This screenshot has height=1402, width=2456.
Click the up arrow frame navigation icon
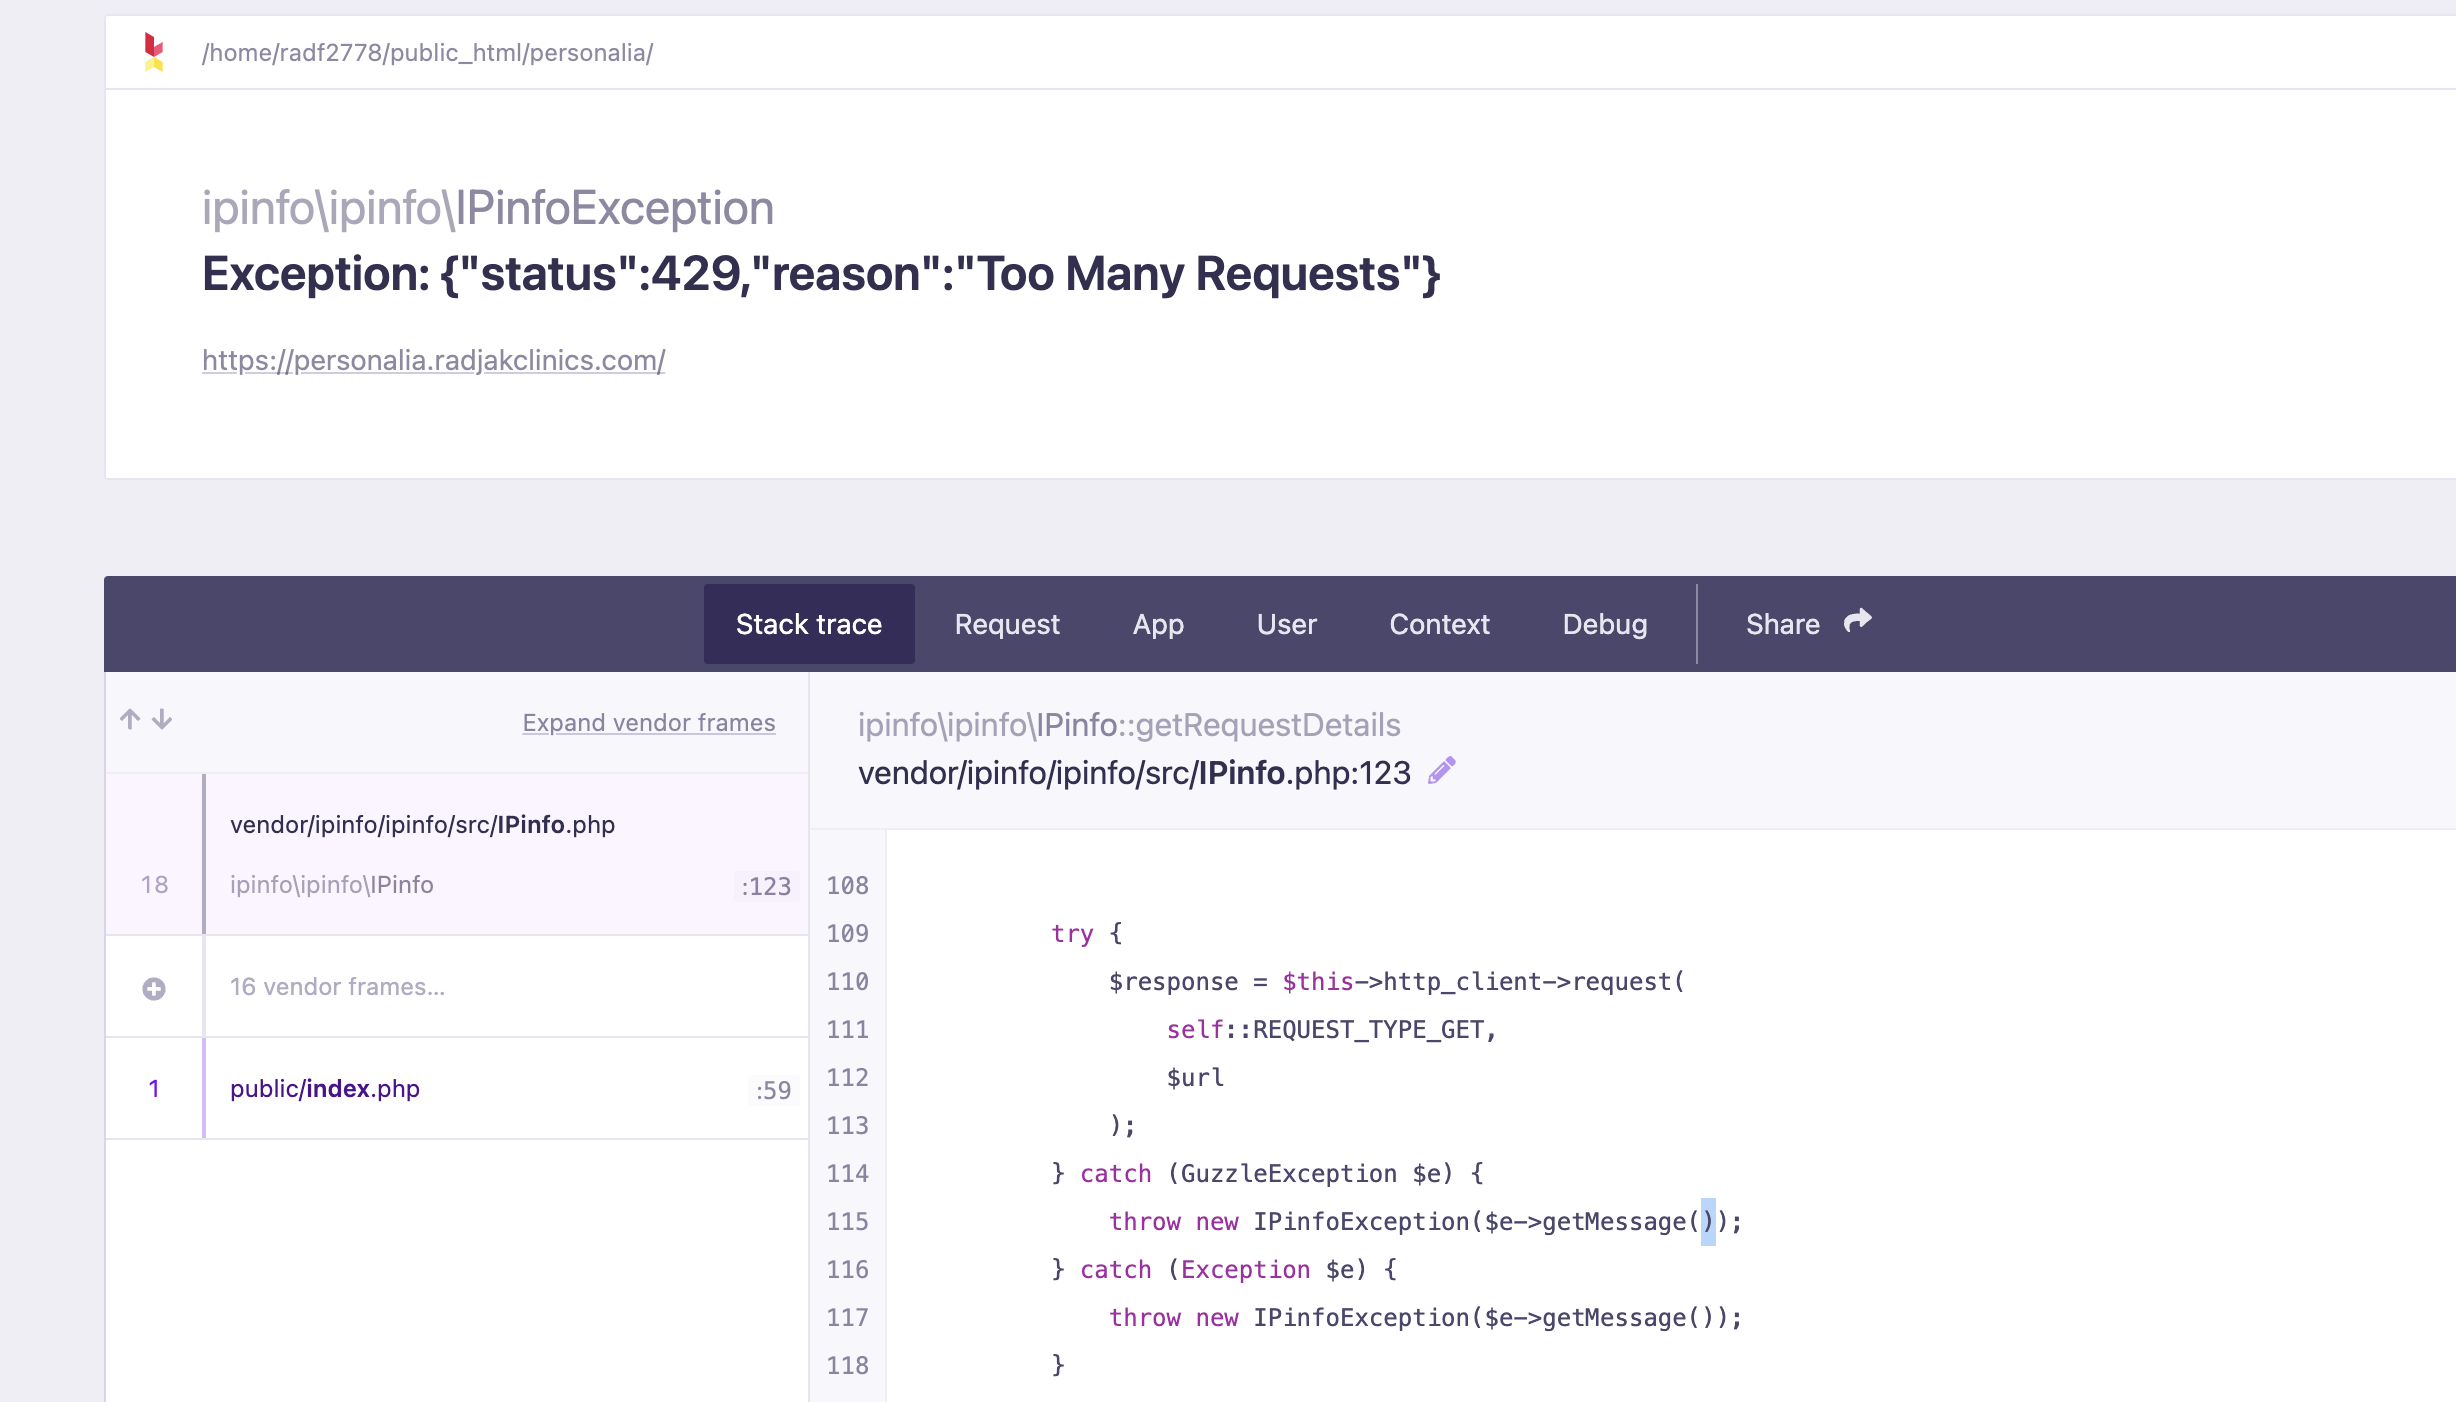click(130, 719)
